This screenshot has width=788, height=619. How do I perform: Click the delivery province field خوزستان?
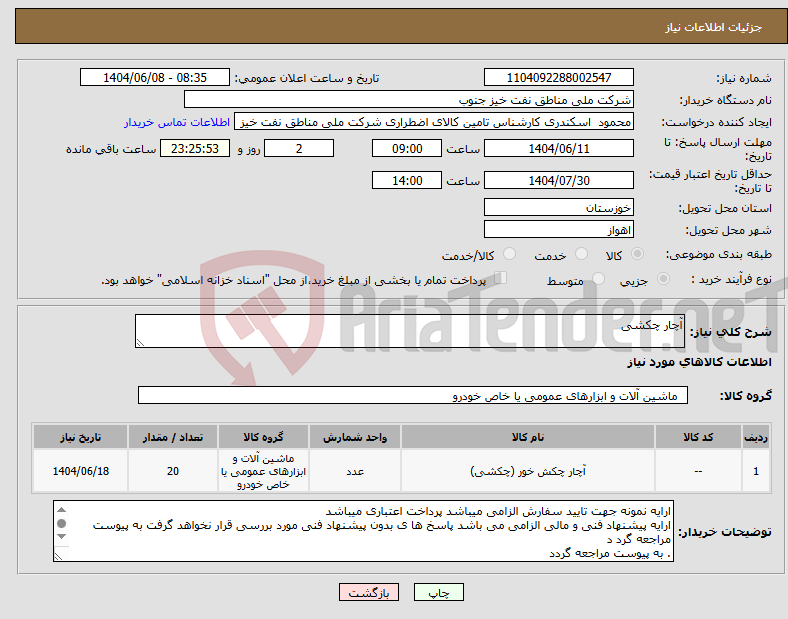[559, 207]
